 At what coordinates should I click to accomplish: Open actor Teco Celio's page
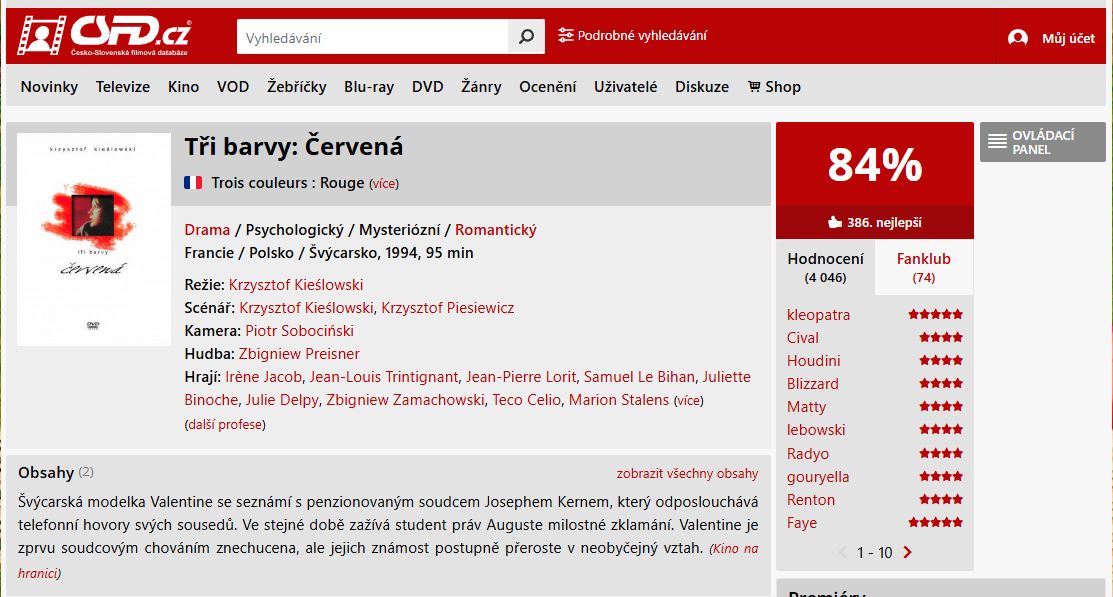coord(527,400)
